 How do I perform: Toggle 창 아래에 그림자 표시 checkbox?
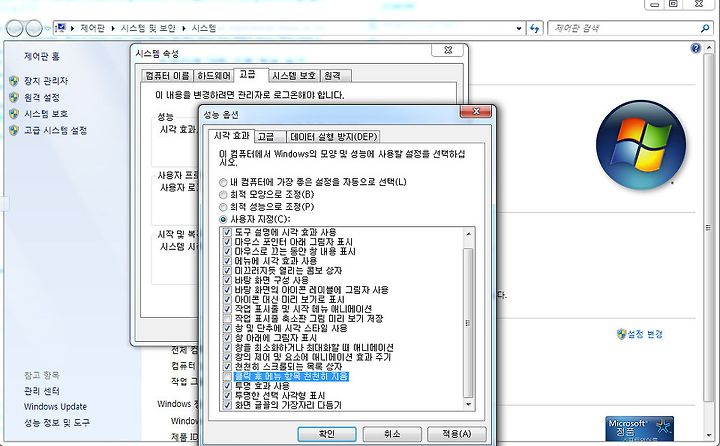coord(227,338)
